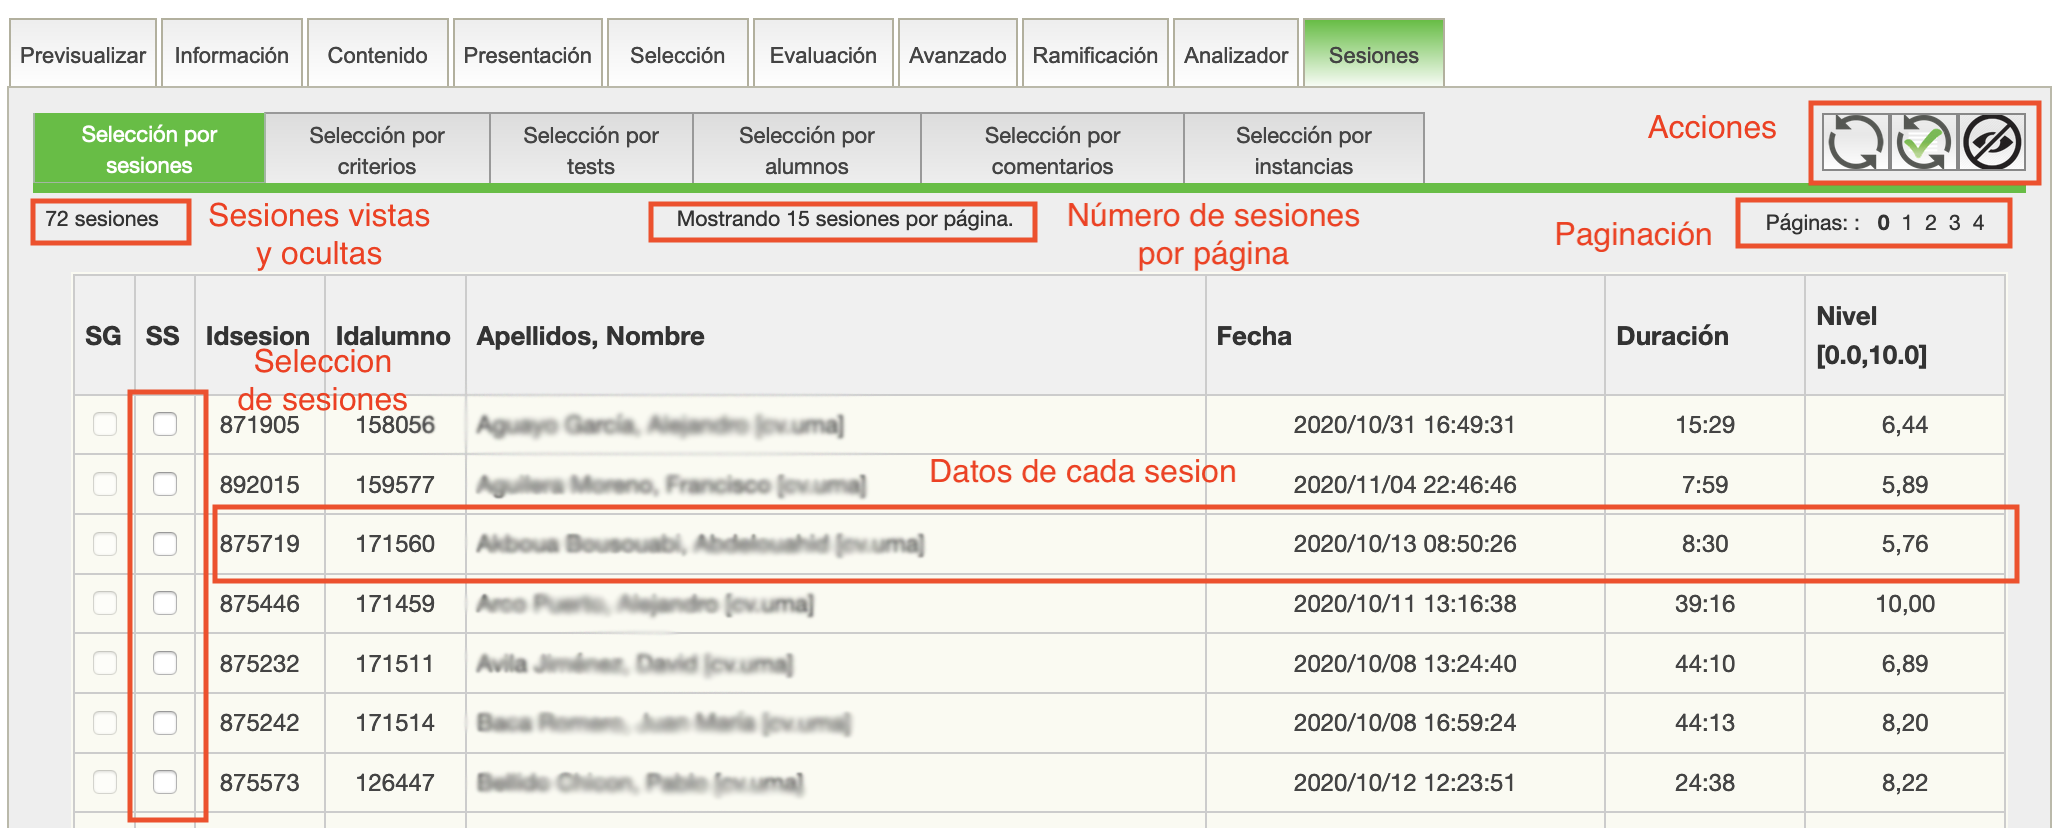
Task: Select the Selección por criterios subtab
Action: pyautogui.click(x=377, y=150)
